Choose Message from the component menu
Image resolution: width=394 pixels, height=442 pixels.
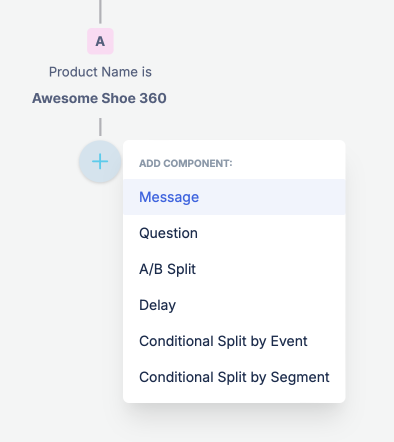(x=169, y=197)
